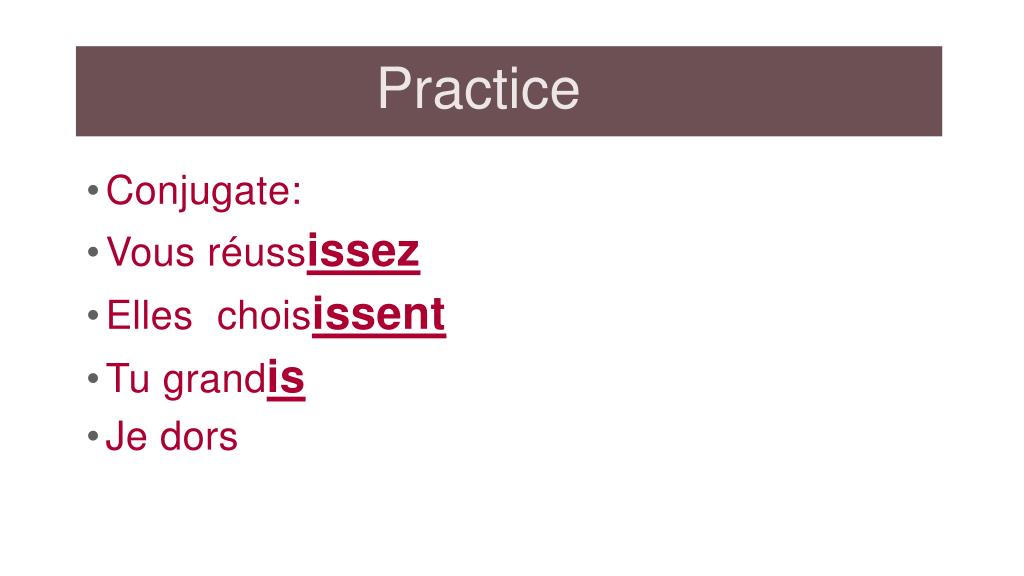Click the bullet before Elles choisissent
1024x576 pixels.
click(93, 315)
